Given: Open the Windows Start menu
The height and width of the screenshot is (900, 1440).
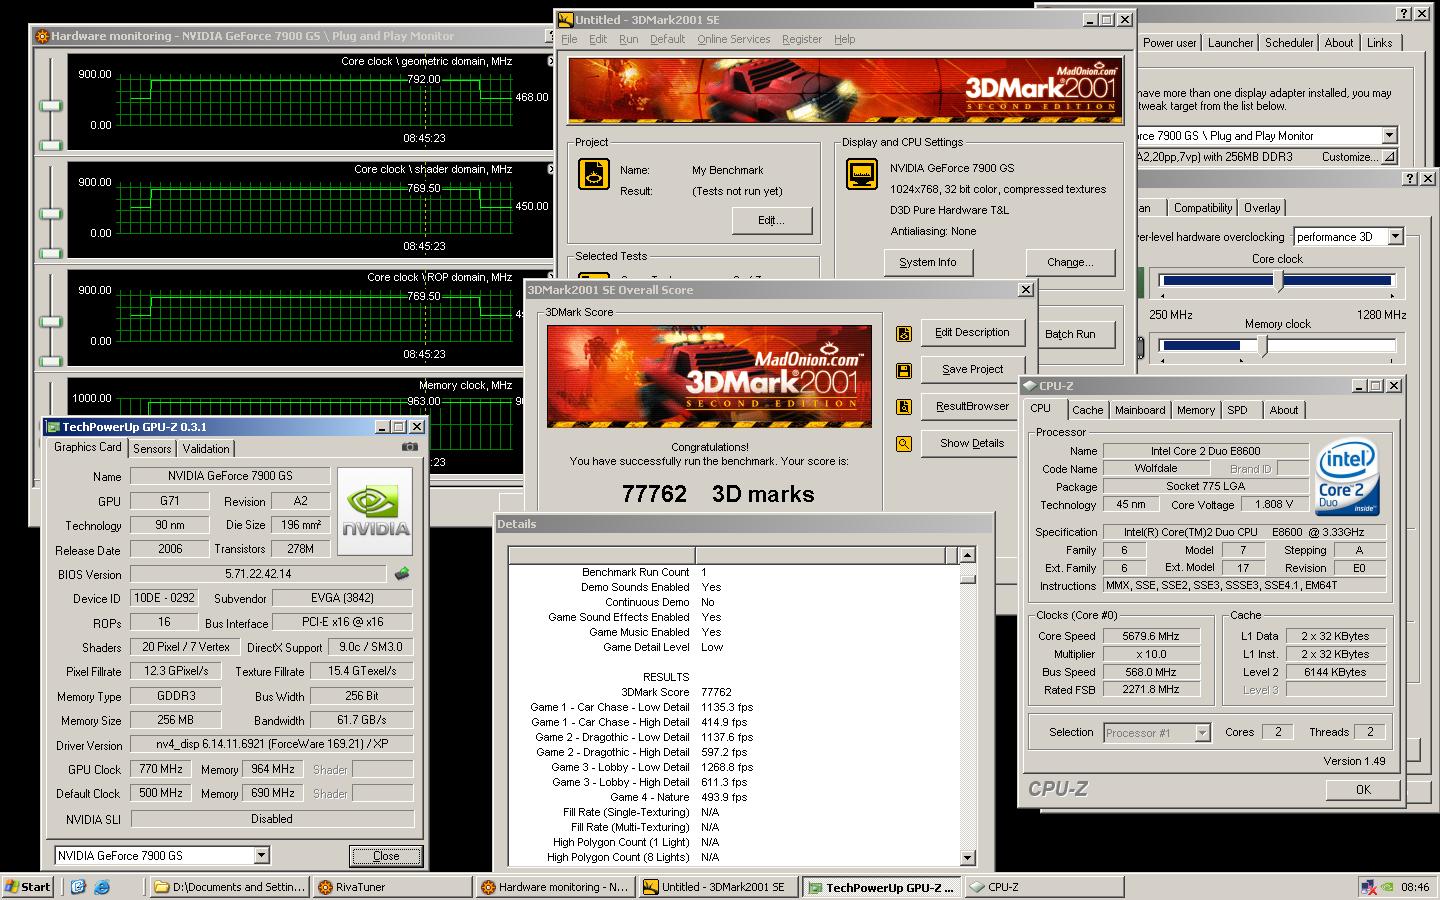Looking at the screenshot, I should pyautogui.click(x=27, y=886).
